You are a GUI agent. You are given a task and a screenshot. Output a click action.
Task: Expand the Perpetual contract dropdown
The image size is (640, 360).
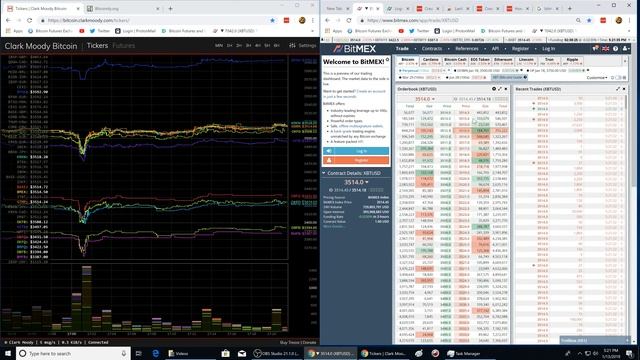click(449, 71)
